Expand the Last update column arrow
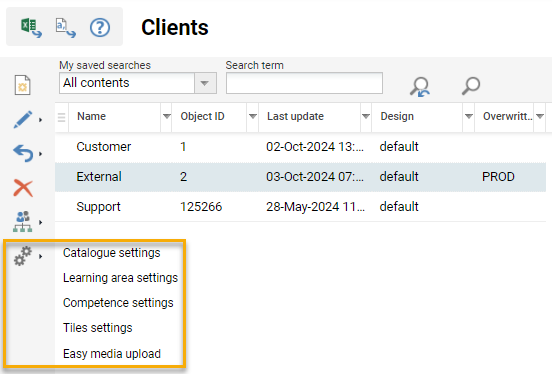The height and width of the screenshot is (374, 552). [x=366, y=116]
